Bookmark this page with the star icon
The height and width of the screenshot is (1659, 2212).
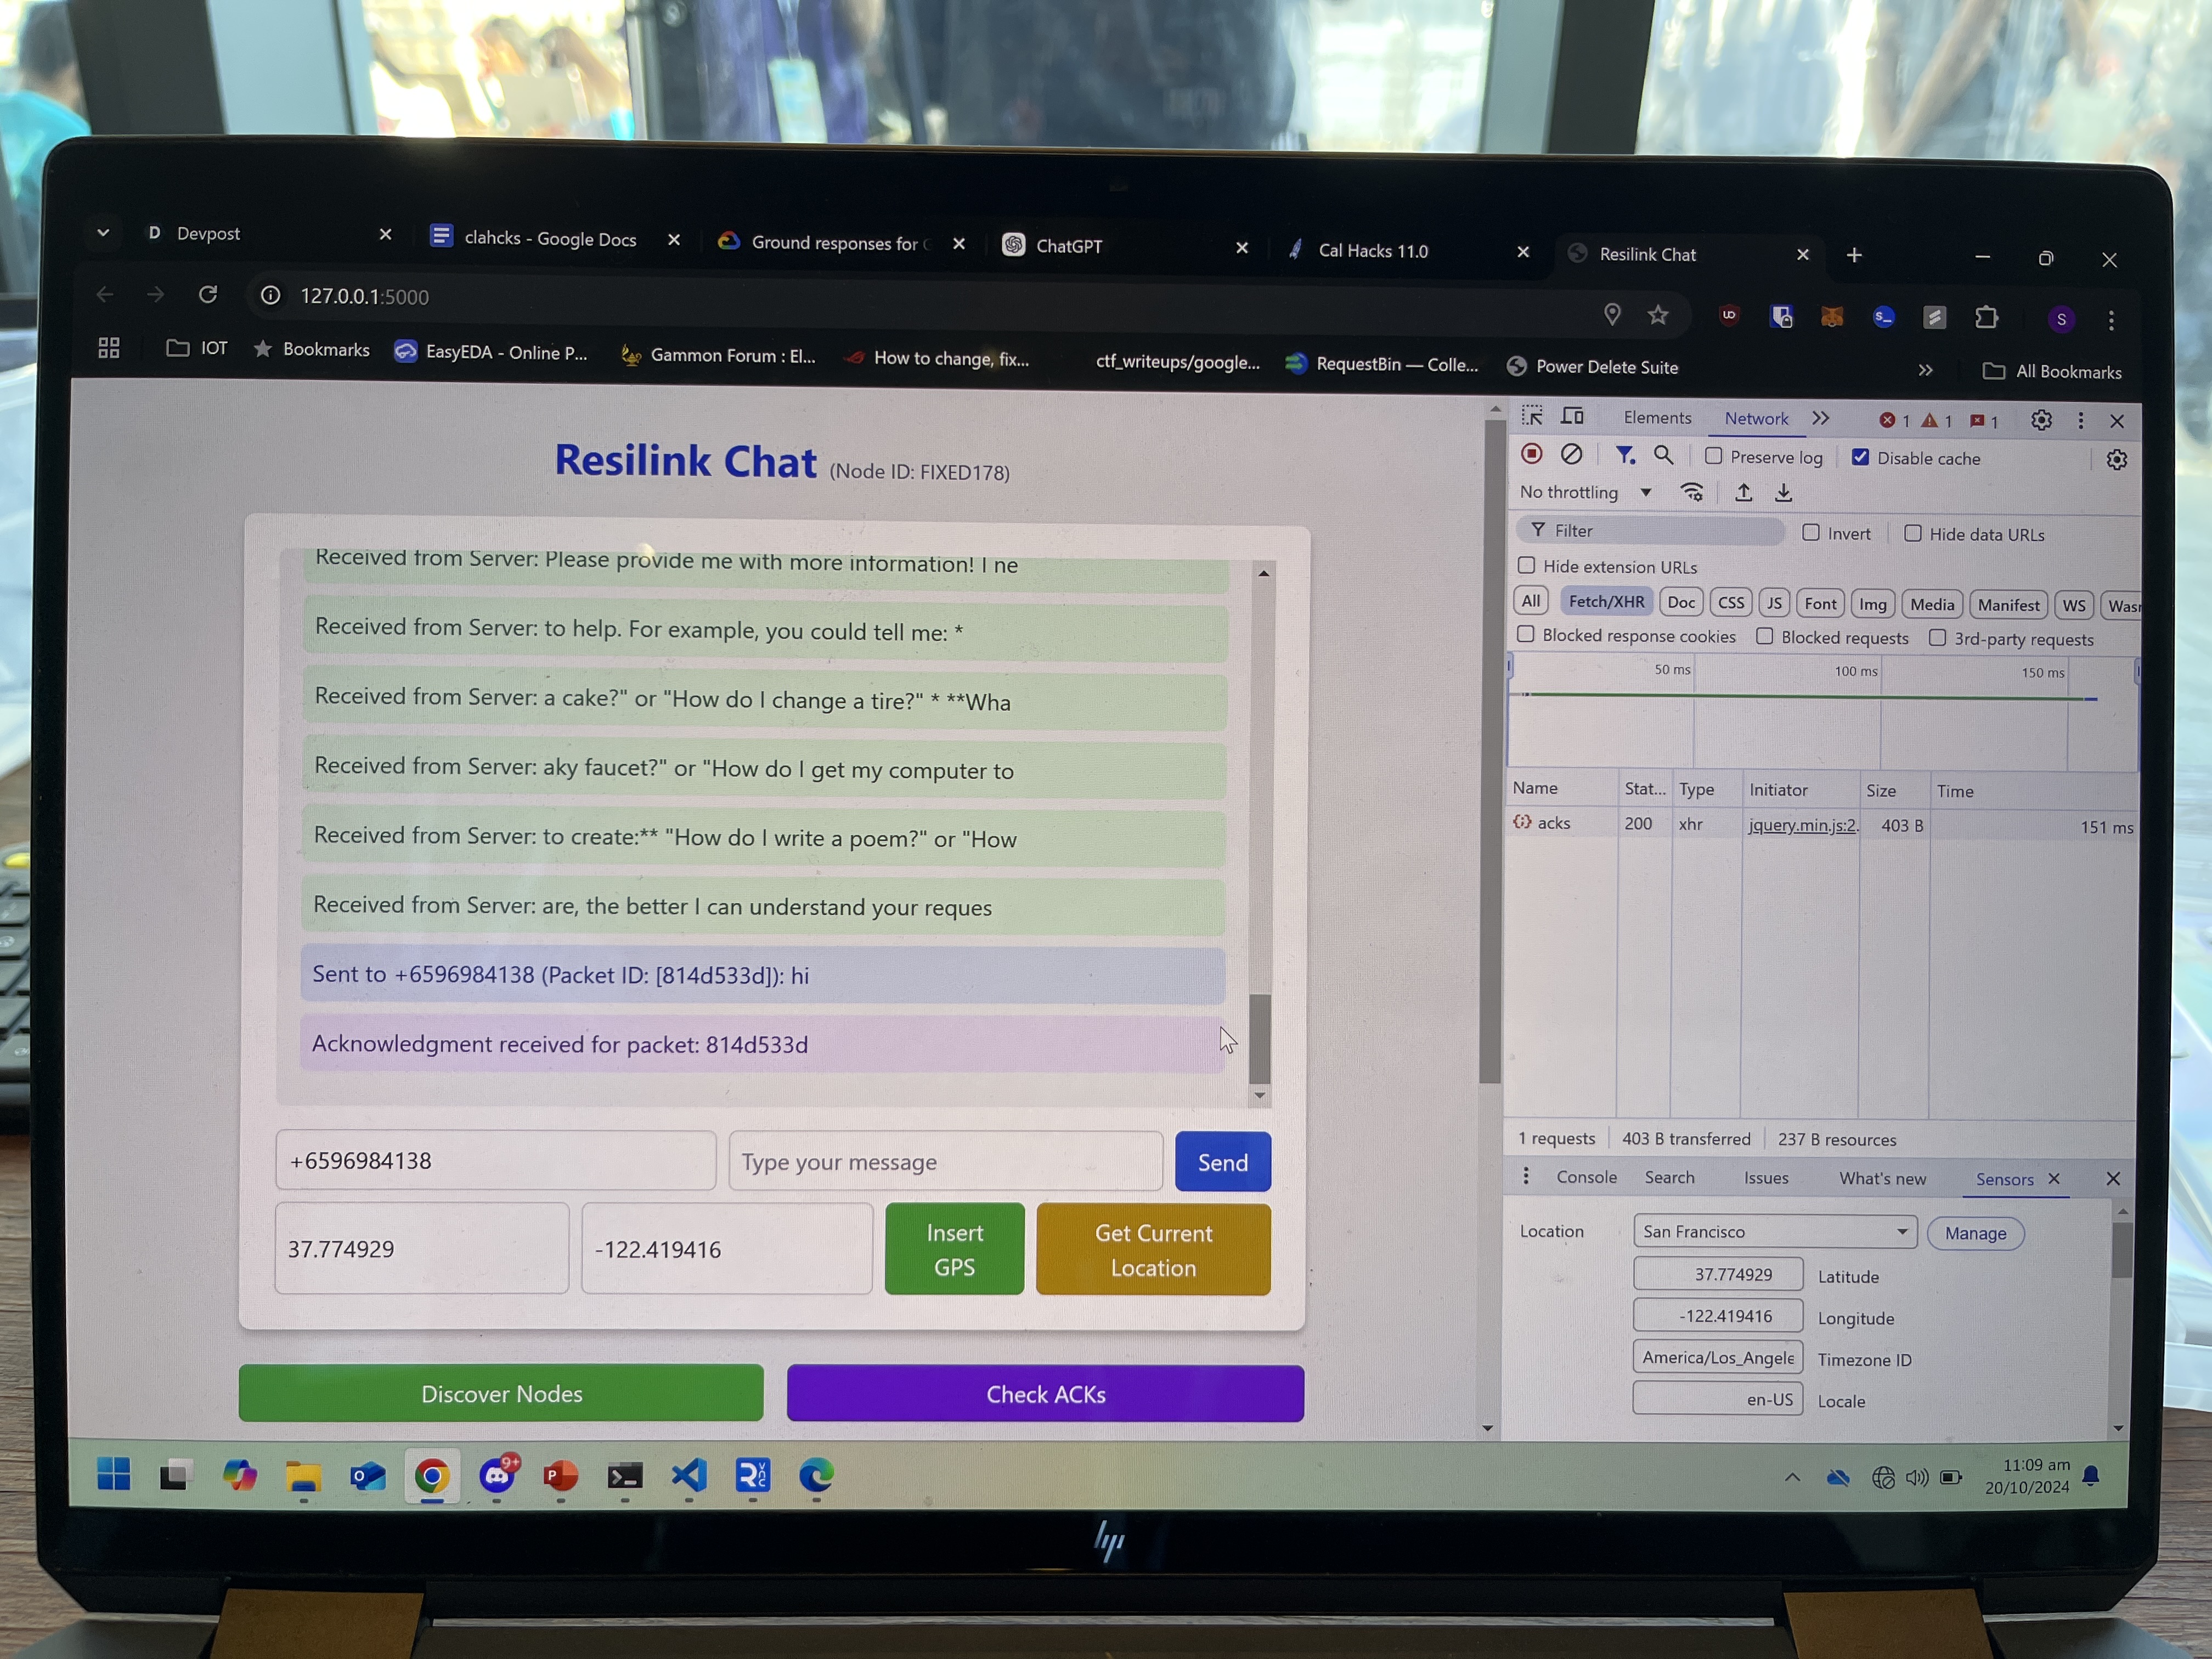1658,316
